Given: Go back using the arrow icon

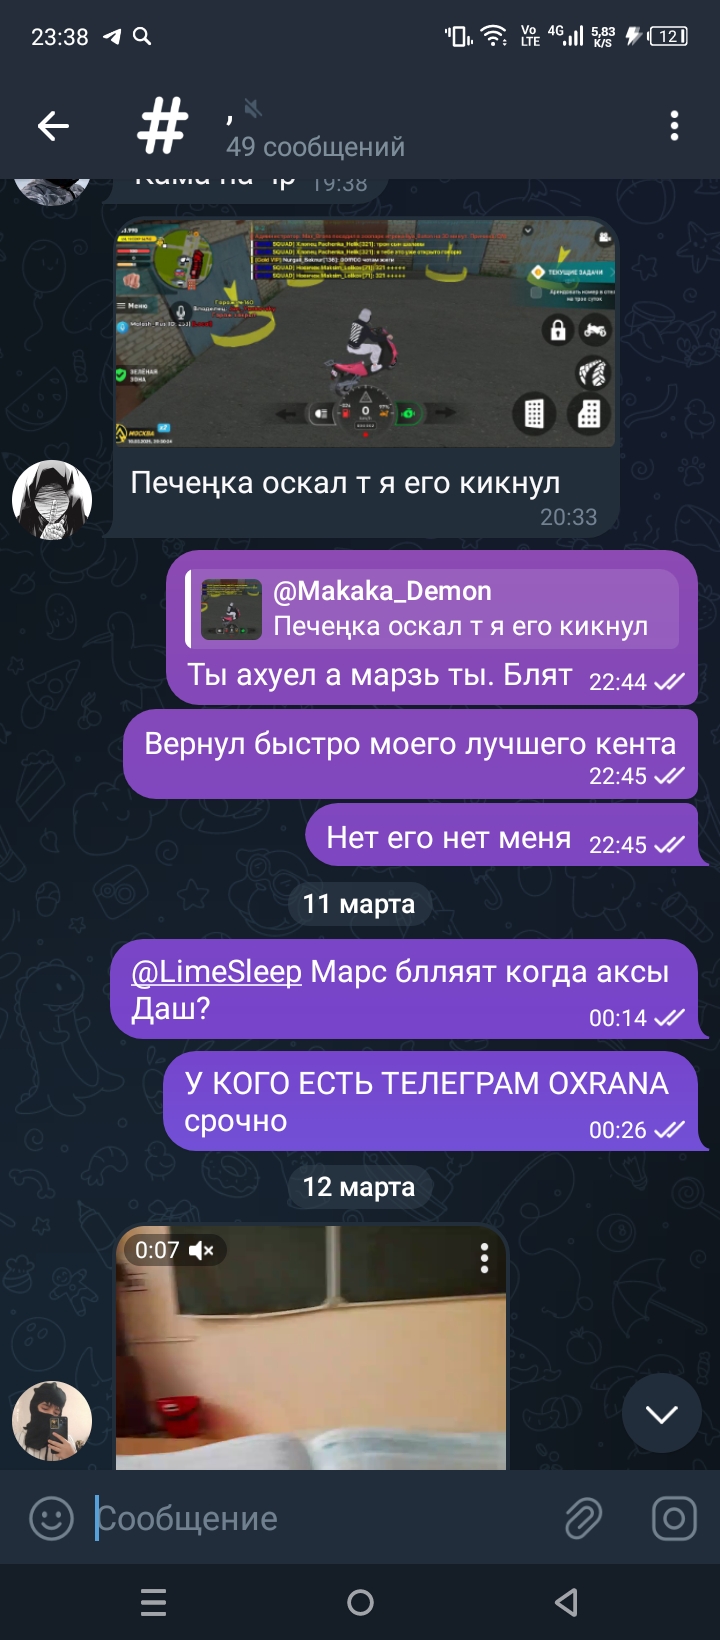Looking at the screenshot, I should point(53,126).
